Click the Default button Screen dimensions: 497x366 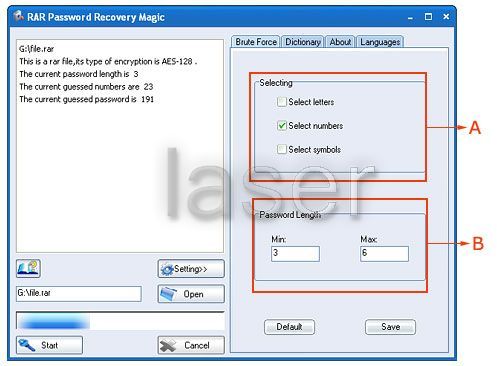pyautogui.click(x=289, y=327)
